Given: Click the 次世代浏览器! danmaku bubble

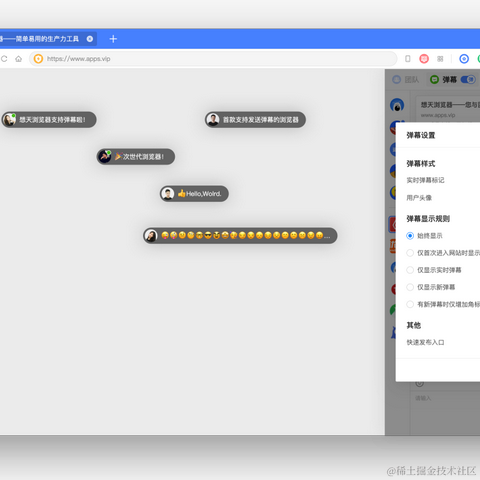Looking at the screenshot, I should (x=136, y=157).
